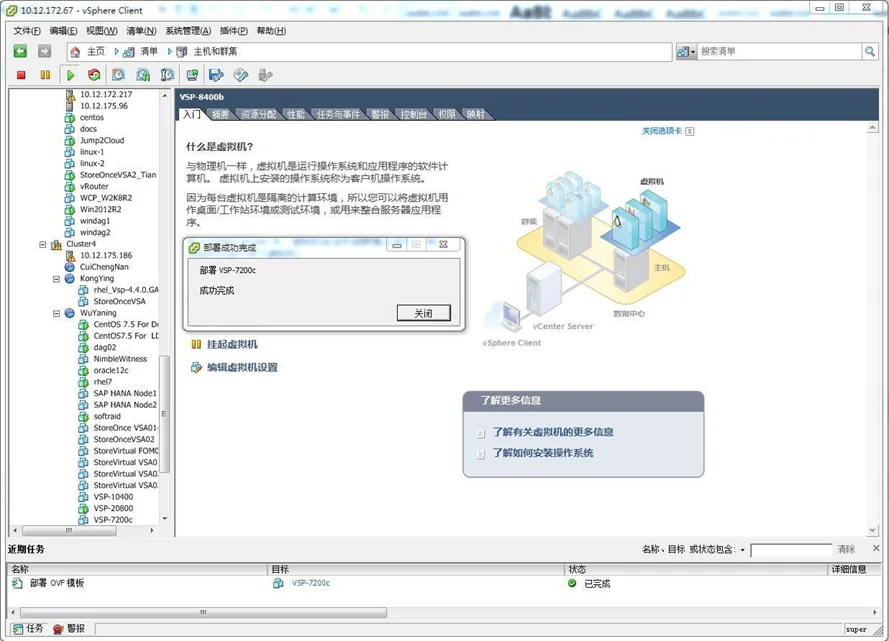The height and width of the screenshot is (641, 889).
Task: Click the inventory icon in the breadcrumb
Action: click(x=129, y=52)
